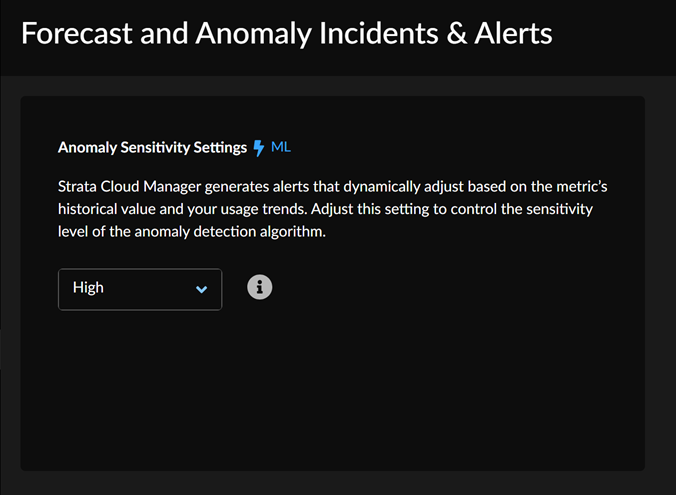Click the "Forecast and Anomaly Incidents & Alerts" title
Viewport: 676px width, 495px height.
pyautogui.click(x=286, y=34)
